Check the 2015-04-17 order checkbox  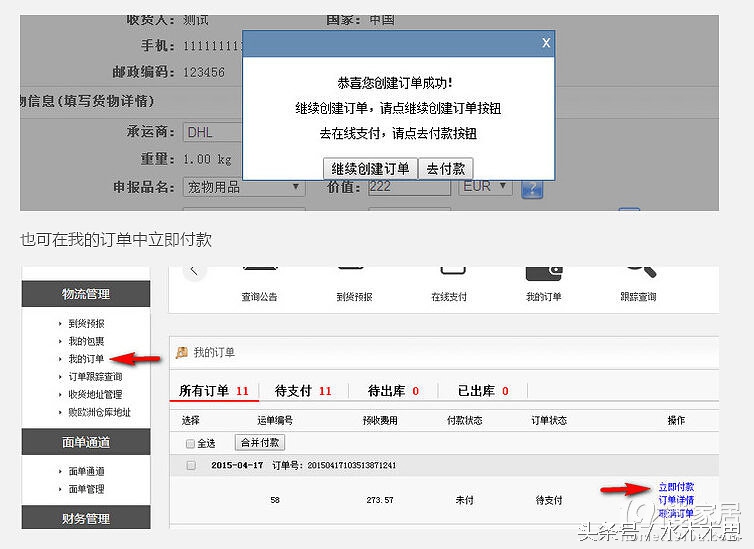coord(191,465)
